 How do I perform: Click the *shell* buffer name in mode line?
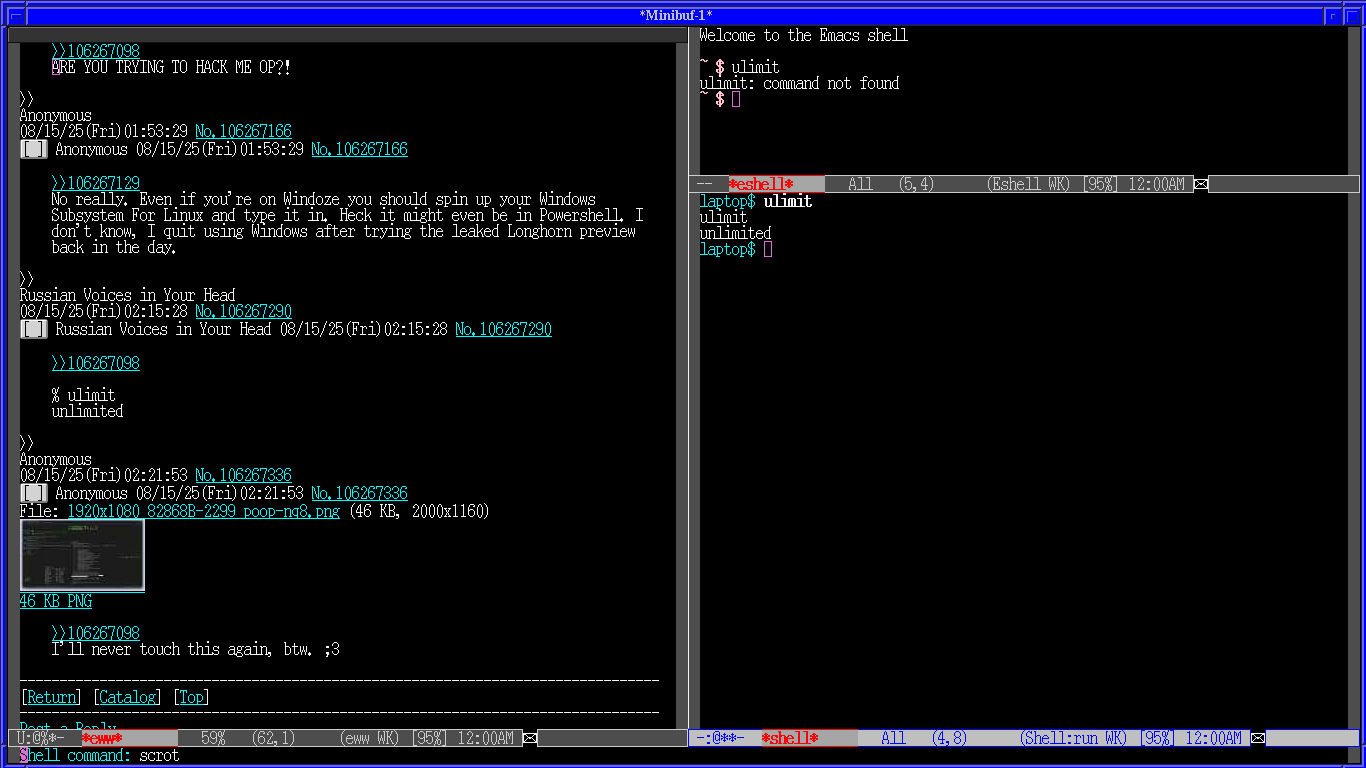tap(790, 739)
